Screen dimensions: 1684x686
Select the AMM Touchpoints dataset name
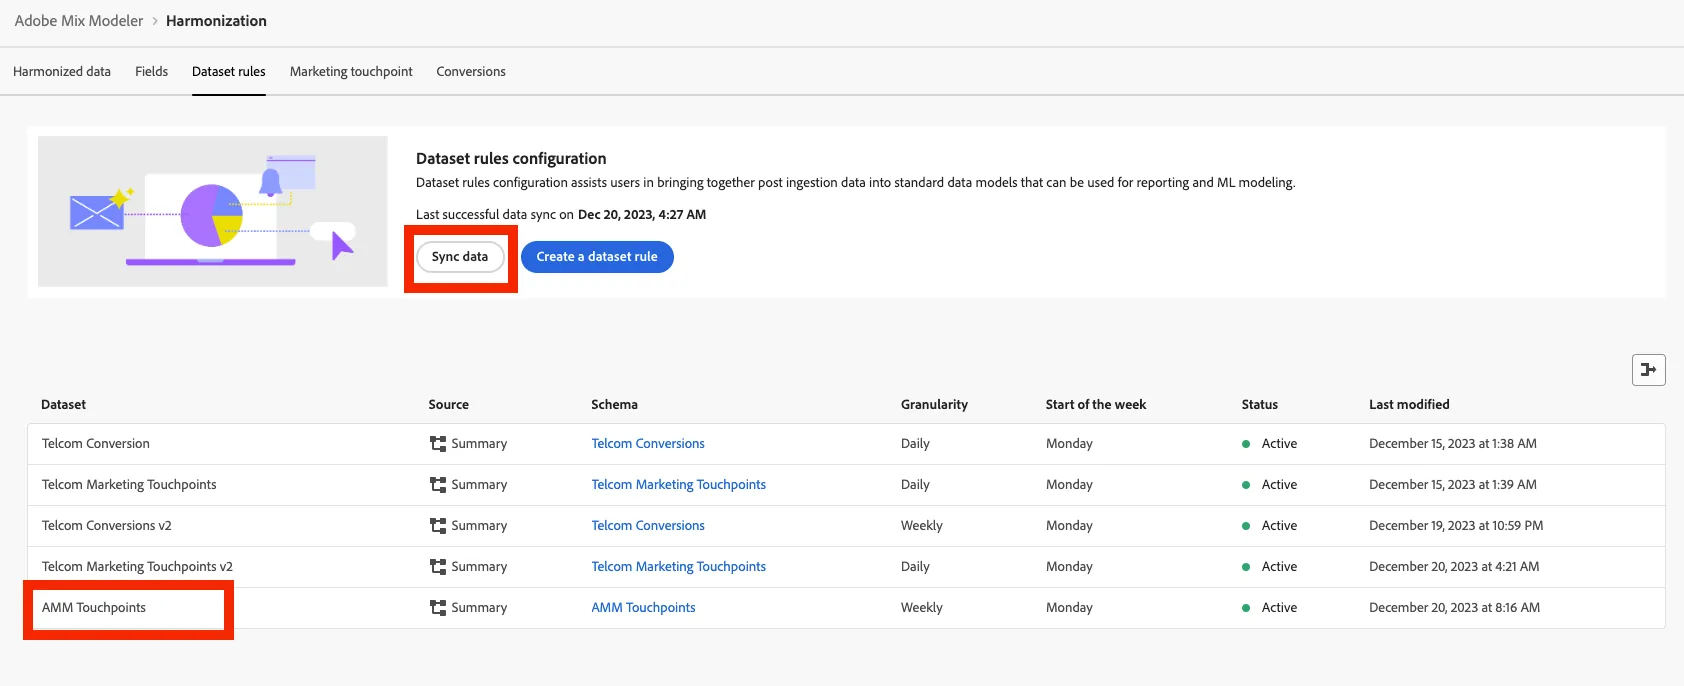click(94, 608)
